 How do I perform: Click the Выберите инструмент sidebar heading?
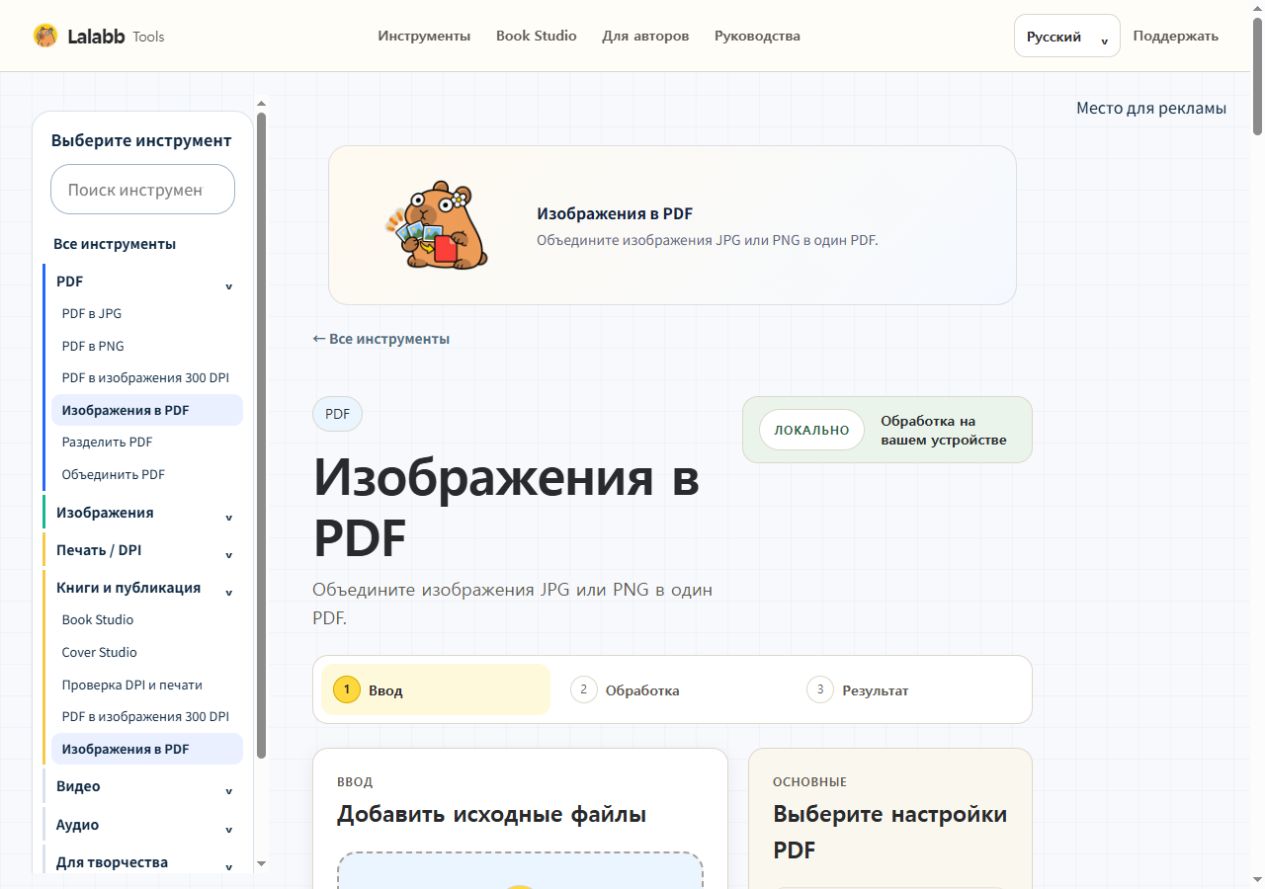pyautogui.click(x=141, y=141)
